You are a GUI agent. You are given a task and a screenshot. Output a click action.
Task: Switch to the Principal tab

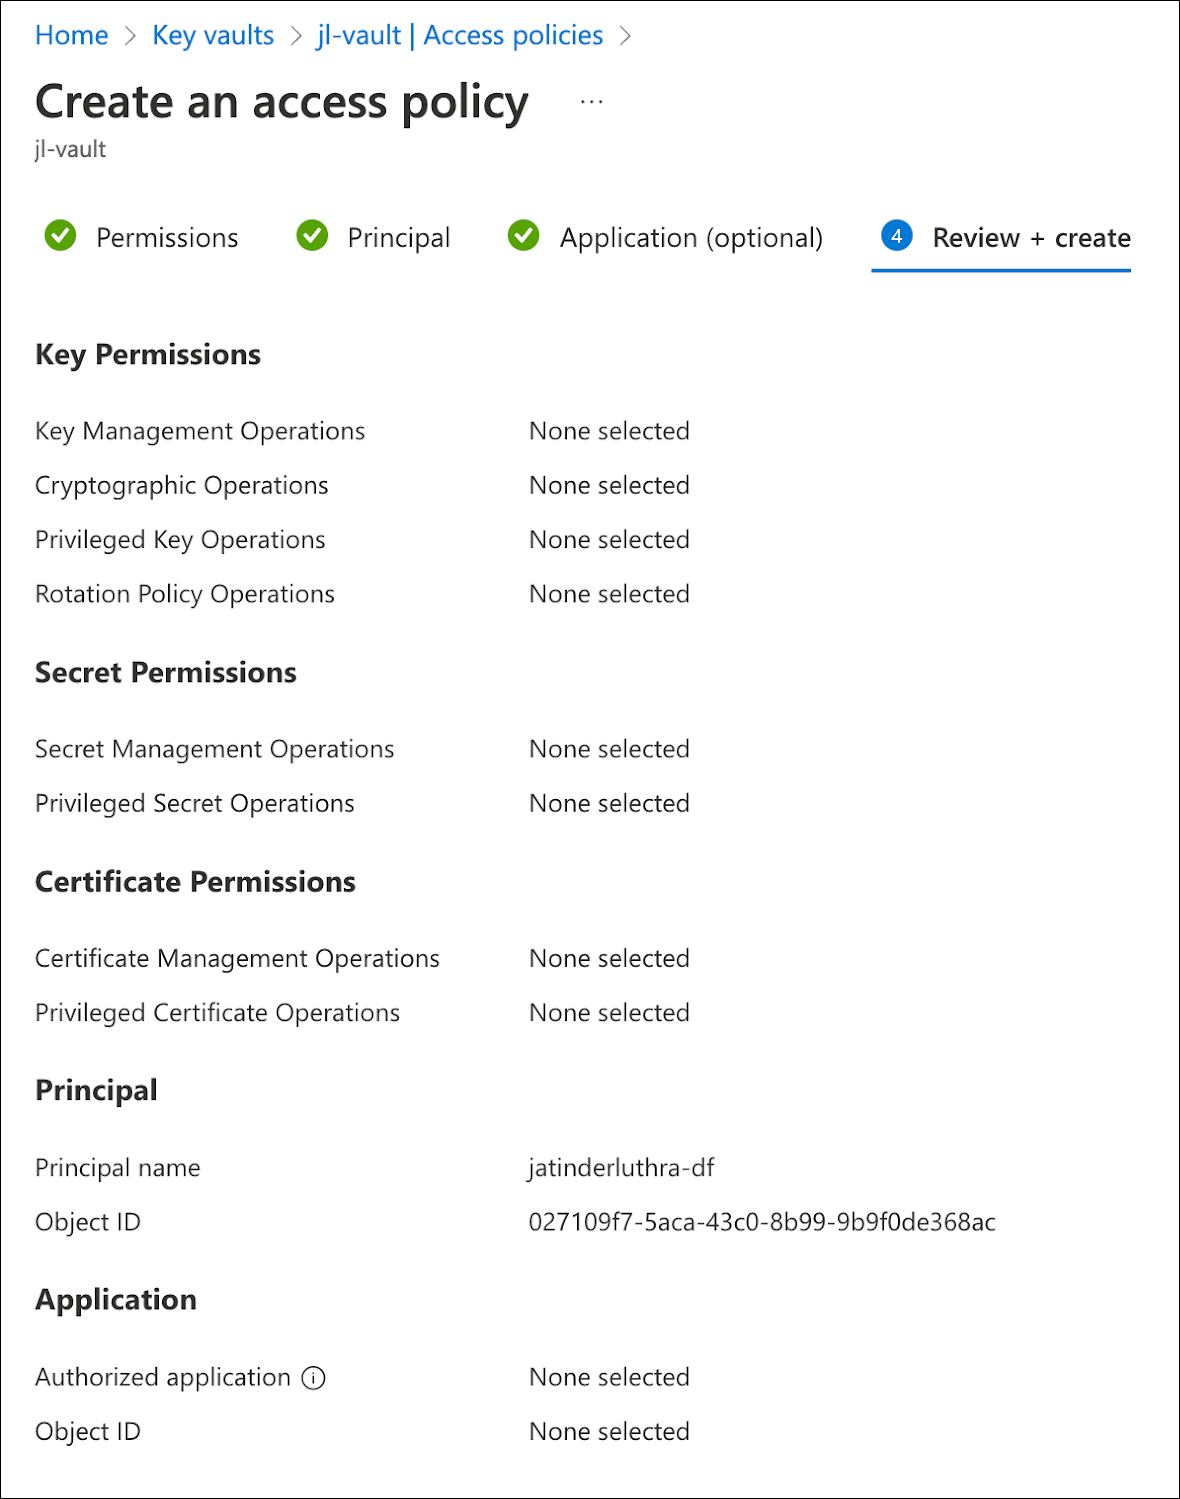coord(398,238)
